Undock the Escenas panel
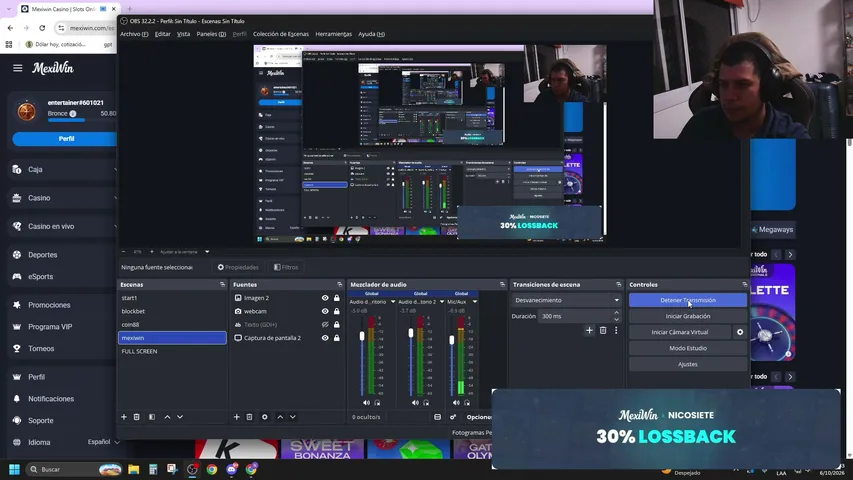Image resolution: width=853 pixels, height=480 pixels. tap(222, 285)
